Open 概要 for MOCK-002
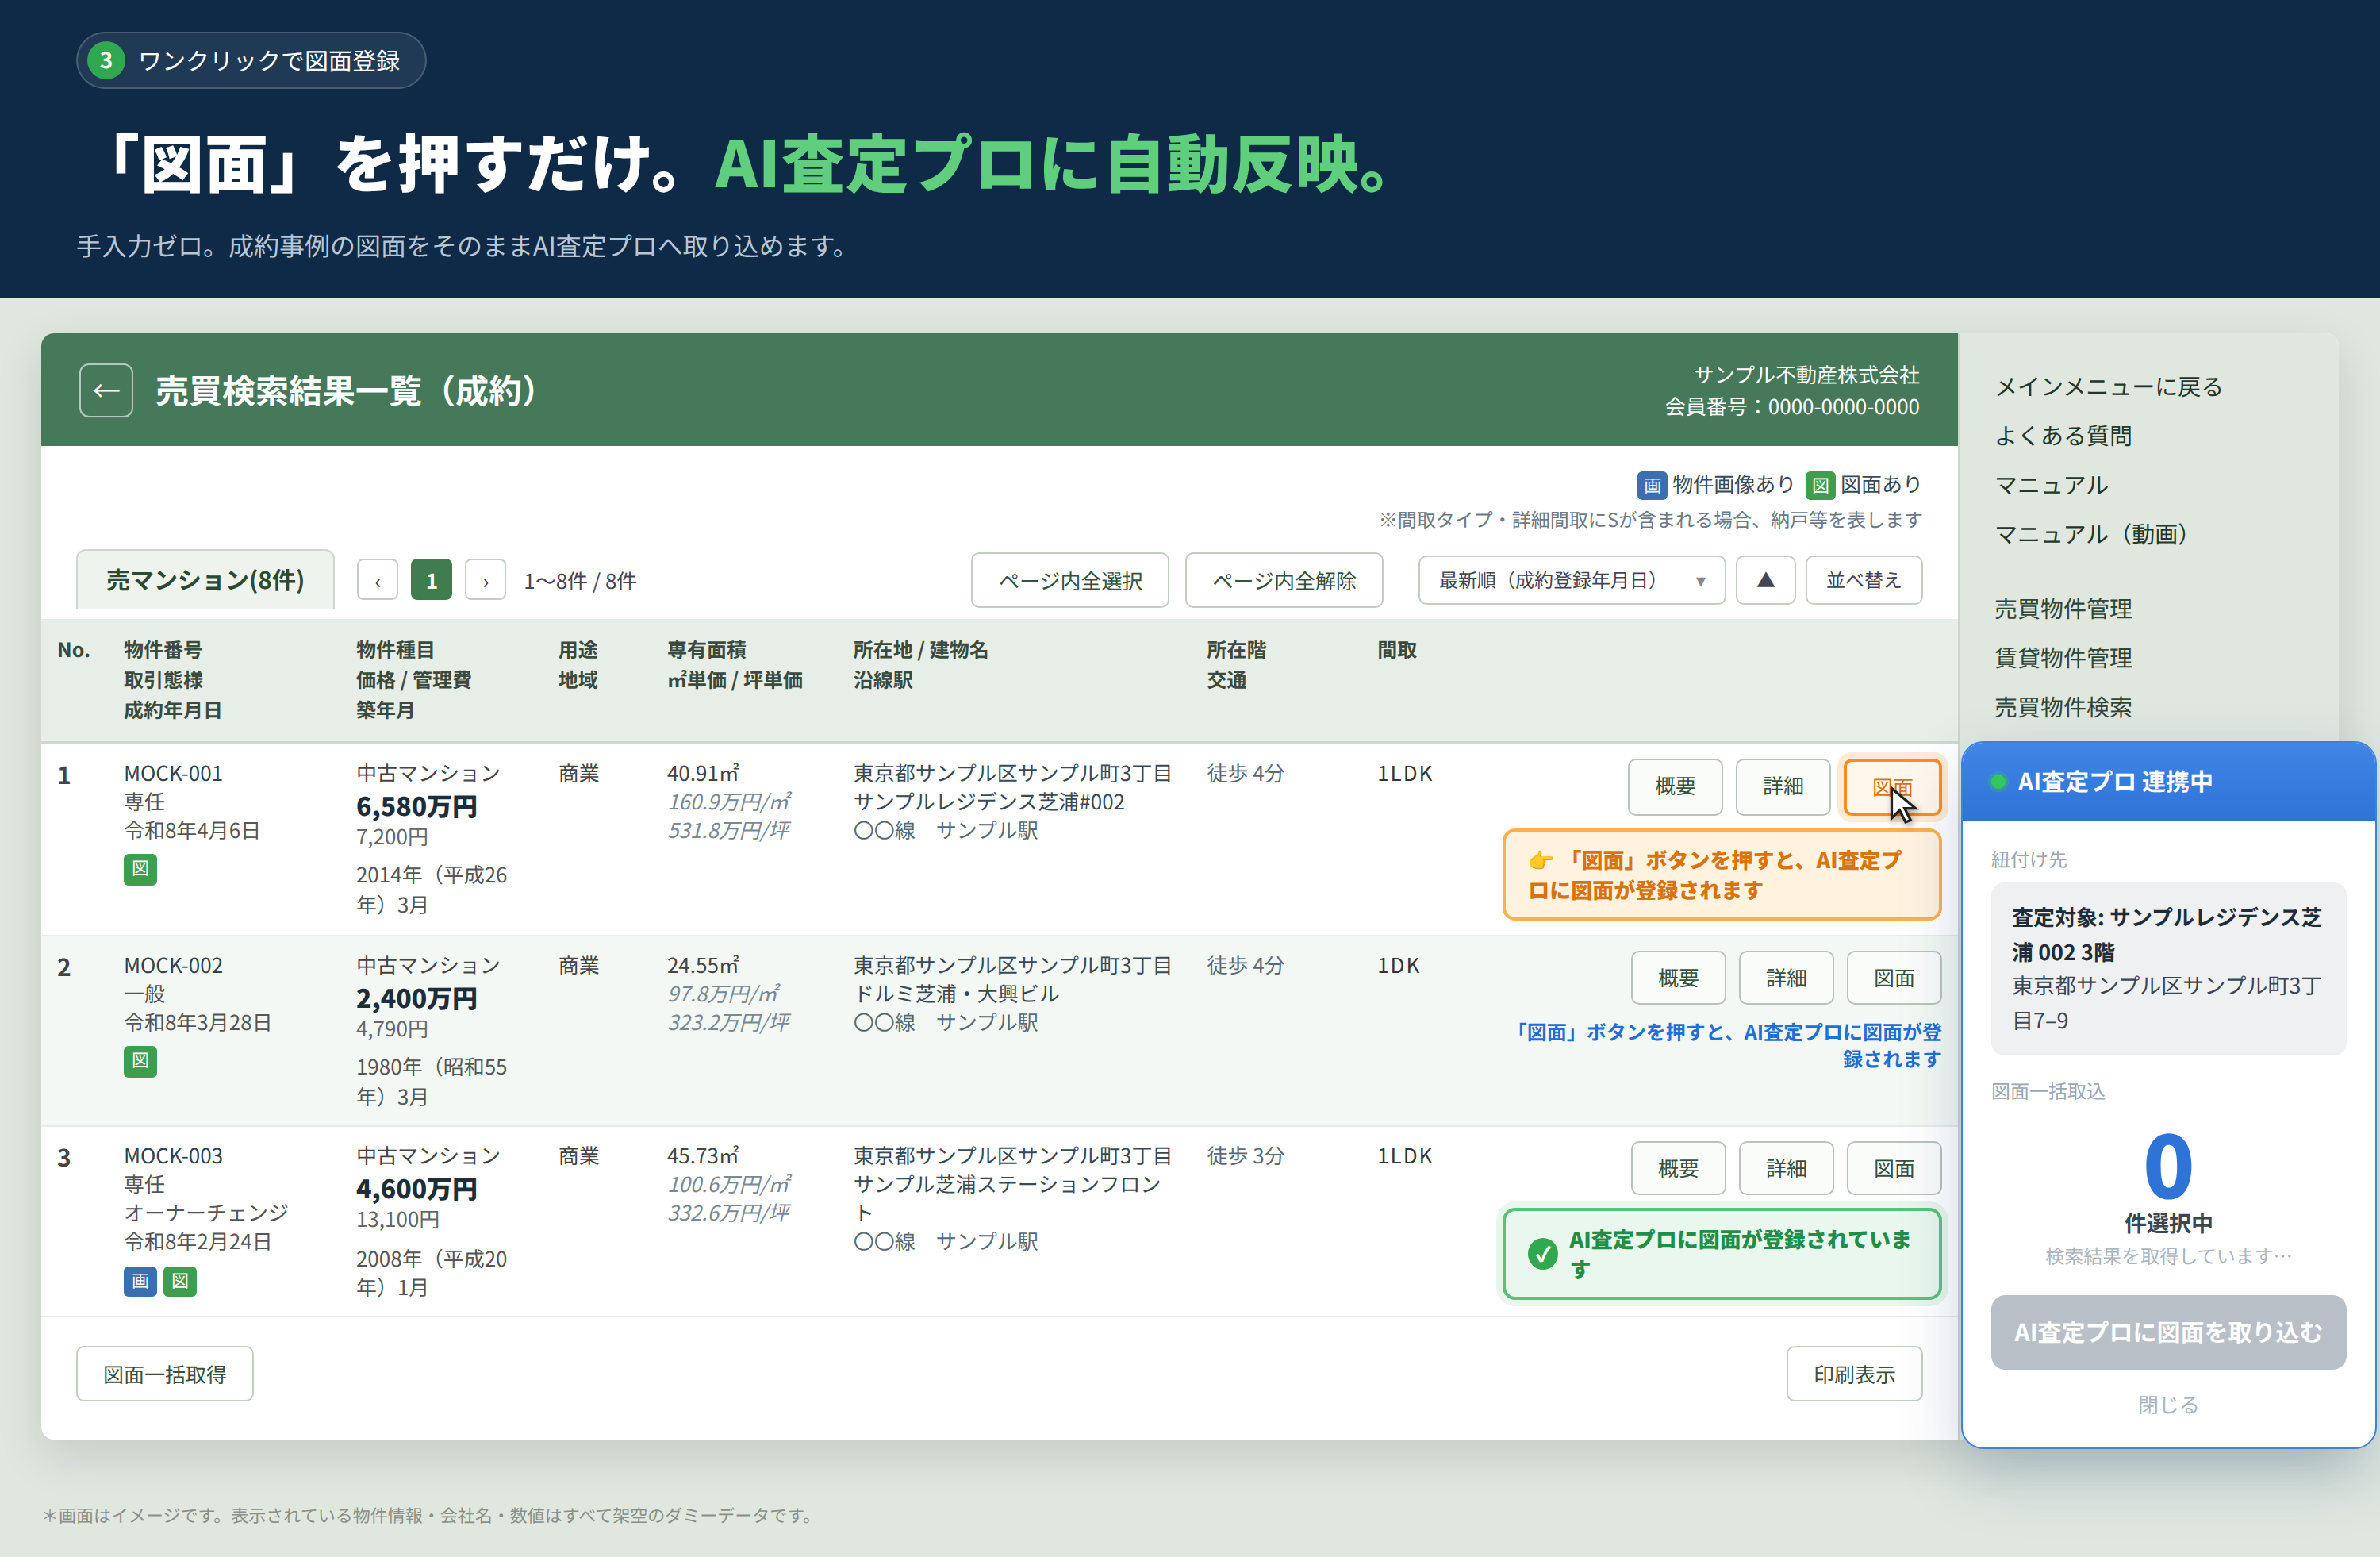 pos(1678,977)
